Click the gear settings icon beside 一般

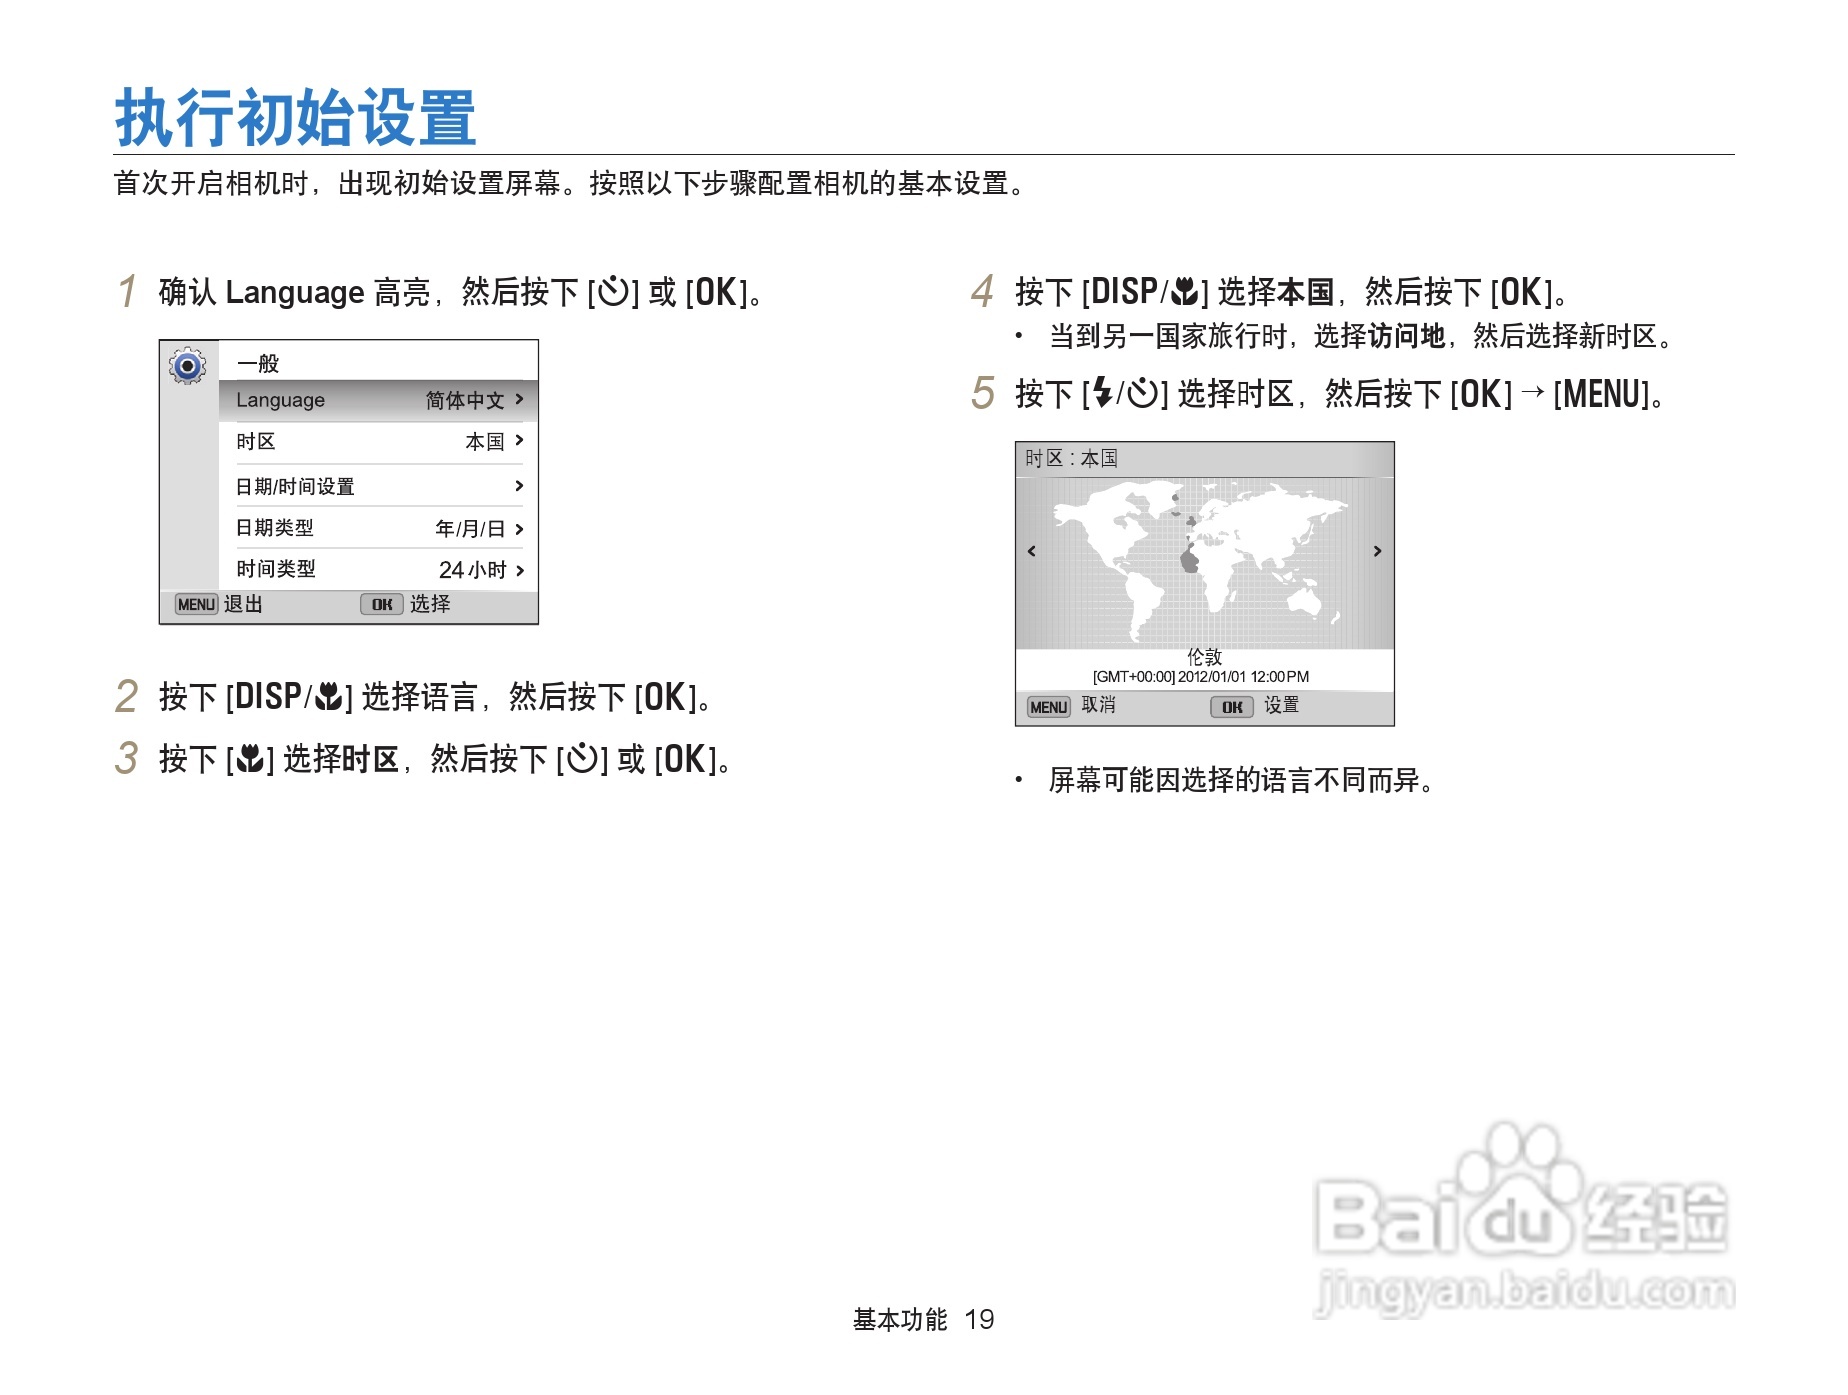pyautogui.click(x=187, y=366)
